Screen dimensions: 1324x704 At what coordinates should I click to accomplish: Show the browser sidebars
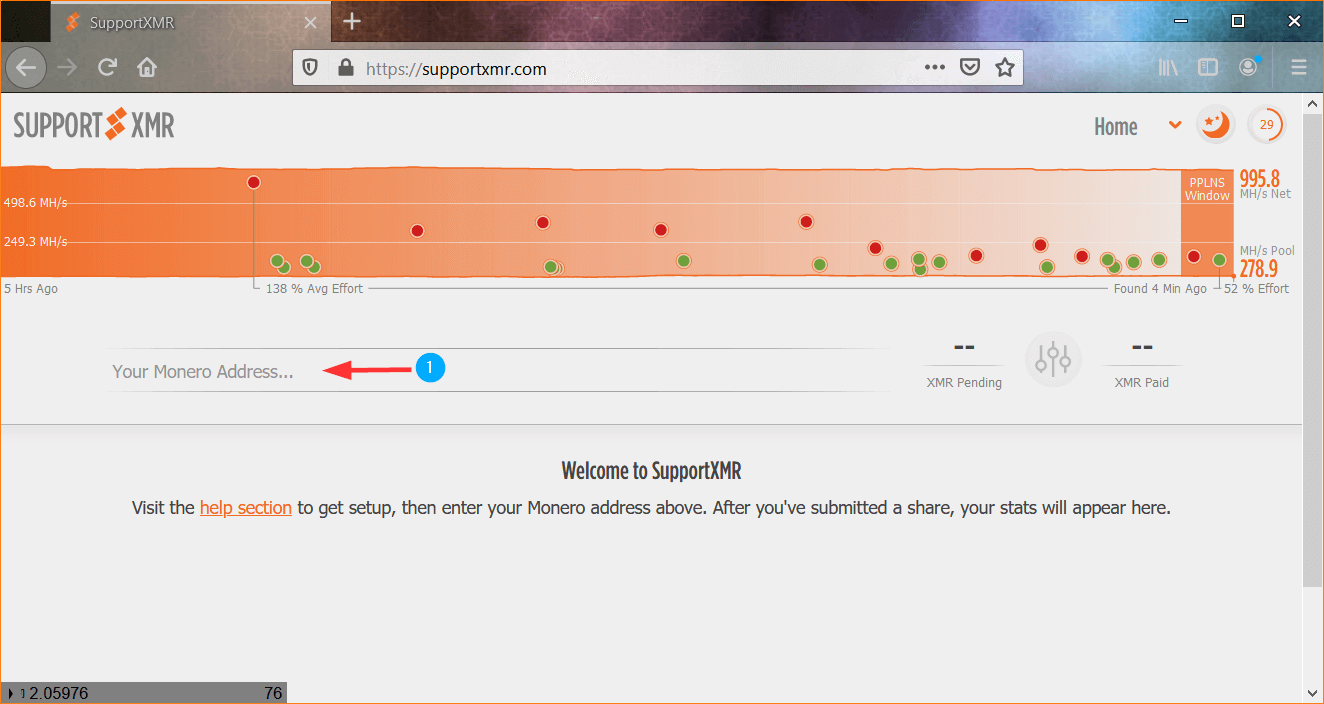(1208, 68)
